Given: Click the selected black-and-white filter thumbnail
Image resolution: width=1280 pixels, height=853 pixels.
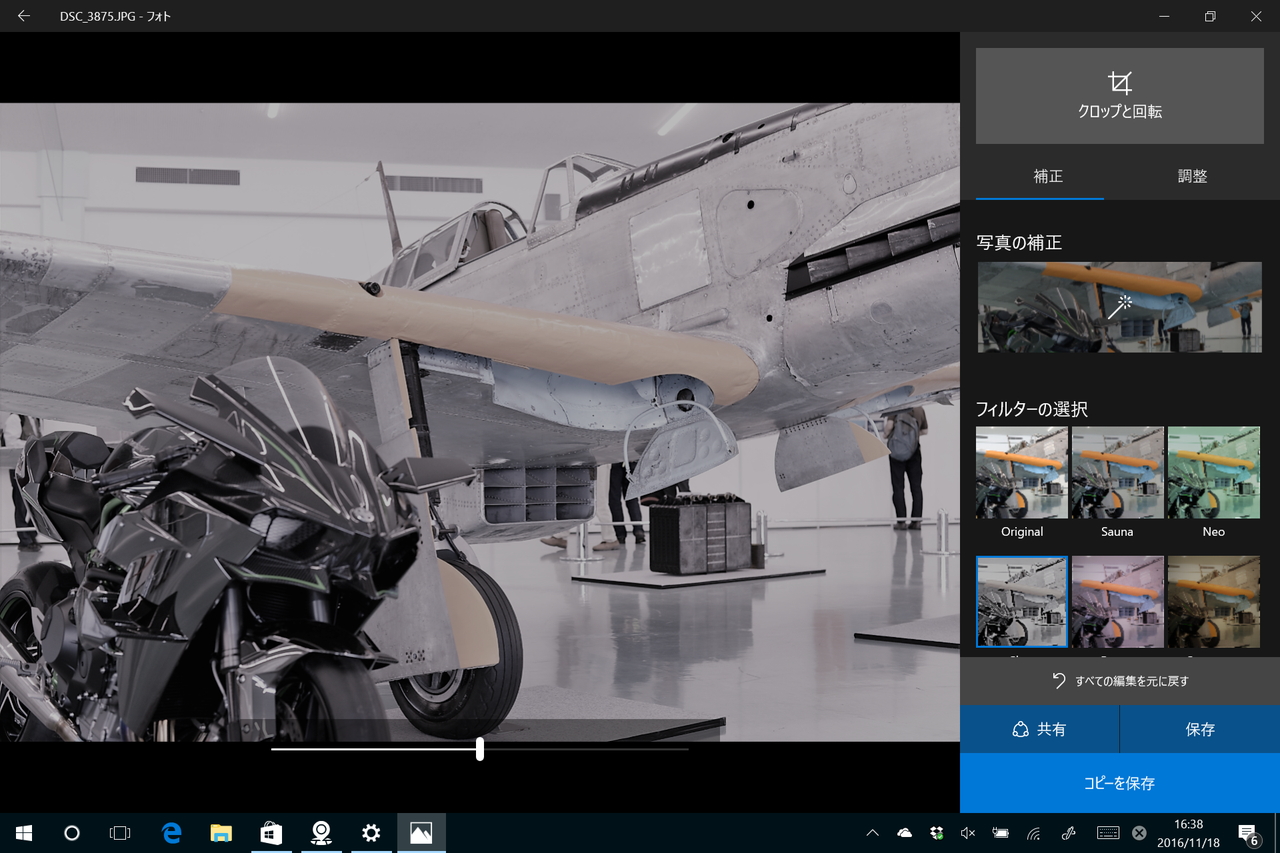Looking at the screenshot, I should point(1022,602).
